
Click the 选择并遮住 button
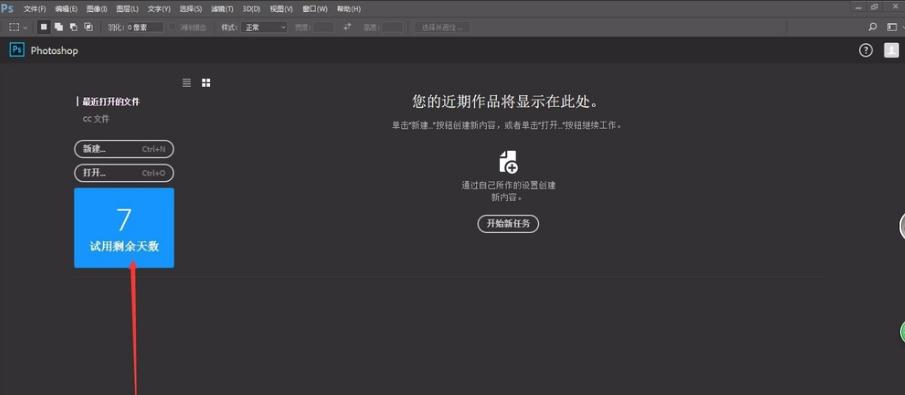pos(443,27)
